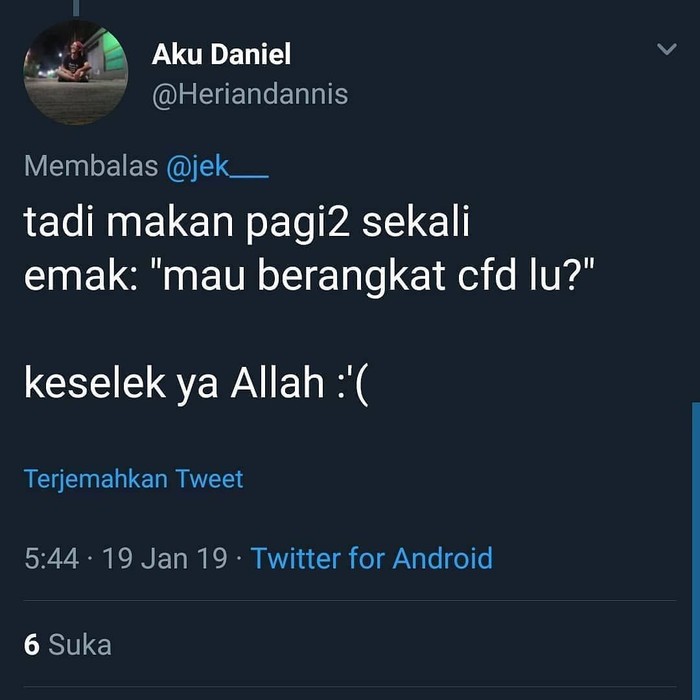Image resolution: width=700 pixels, height=700 pixels.
Task: Click the blue scrollbar on the right edge
Action: [696, 551]
